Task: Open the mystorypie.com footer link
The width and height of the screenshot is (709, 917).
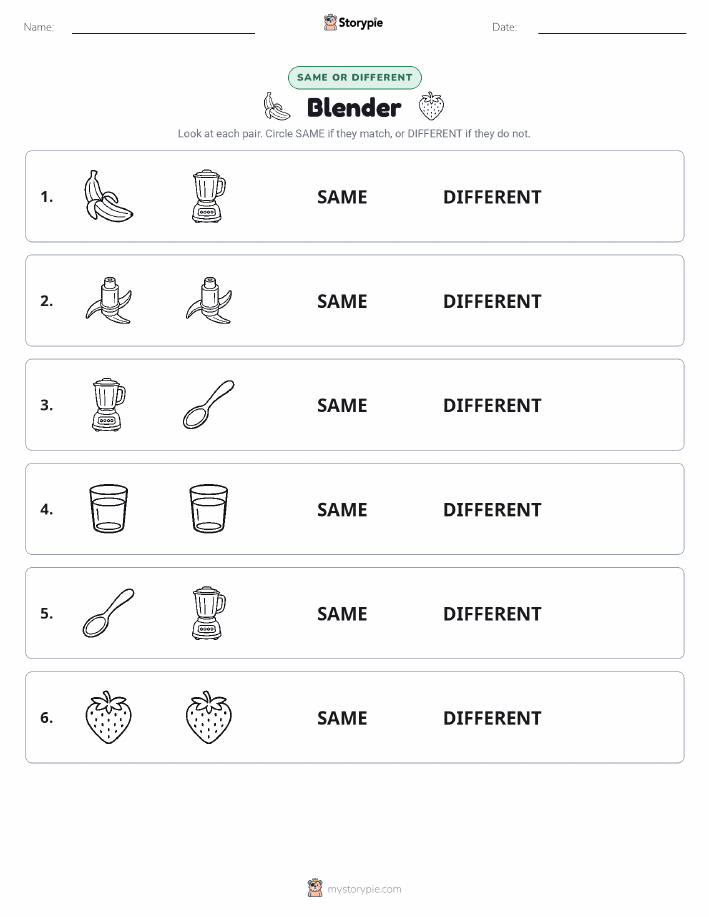Action: click(364, 889)
